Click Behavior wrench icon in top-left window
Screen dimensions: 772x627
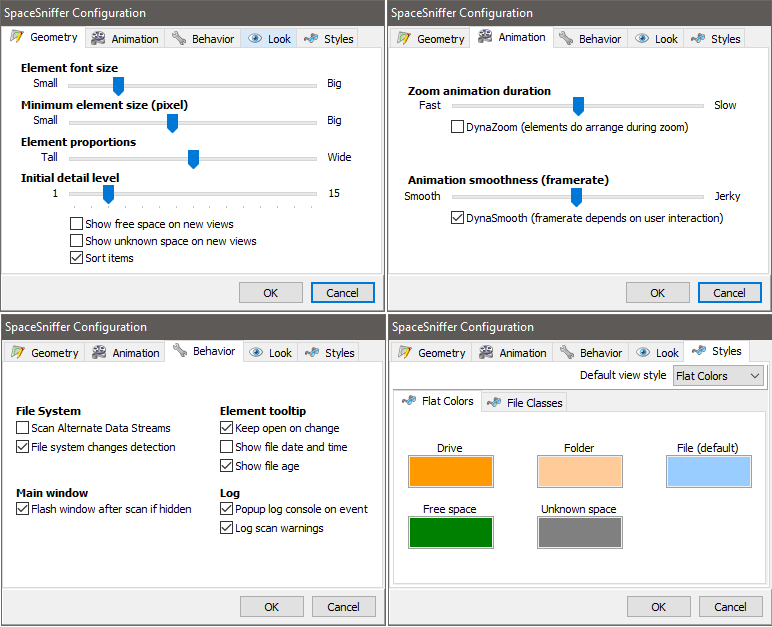click(179, 38)
